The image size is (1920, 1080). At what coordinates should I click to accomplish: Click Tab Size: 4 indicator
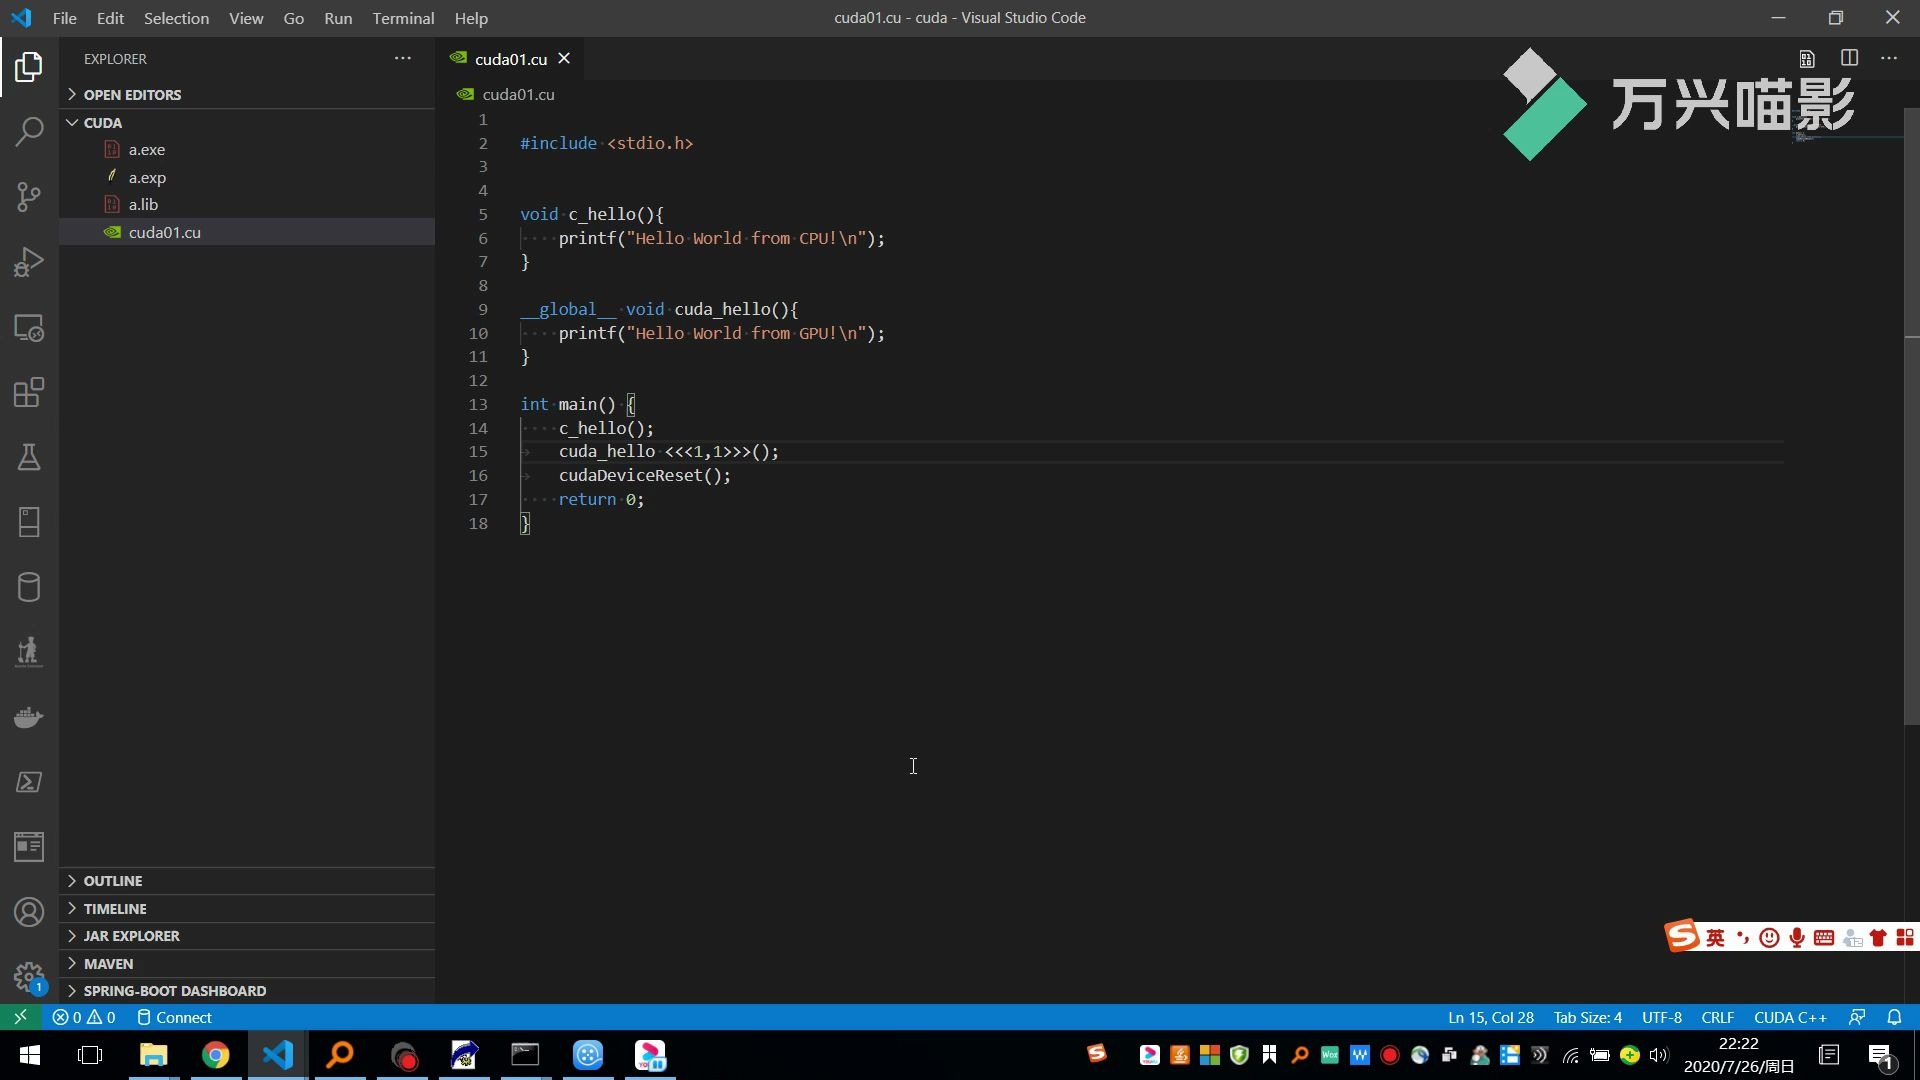pyautogui.click(x=1587, y=1017)
